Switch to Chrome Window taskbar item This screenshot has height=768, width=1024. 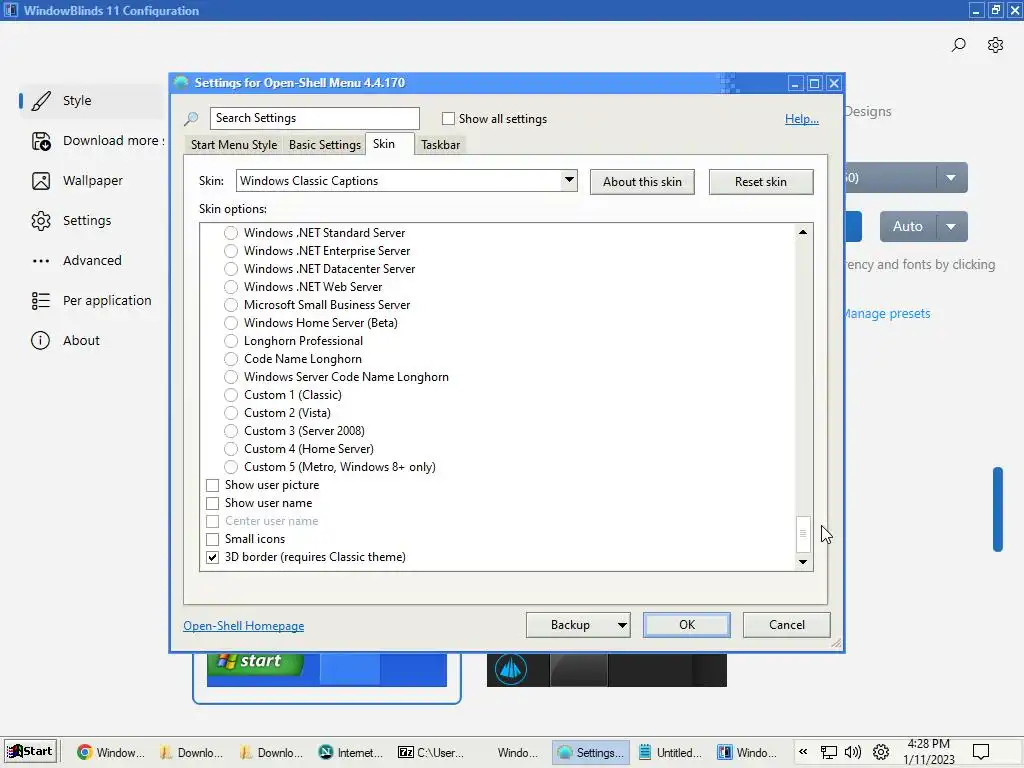point(110,752)
